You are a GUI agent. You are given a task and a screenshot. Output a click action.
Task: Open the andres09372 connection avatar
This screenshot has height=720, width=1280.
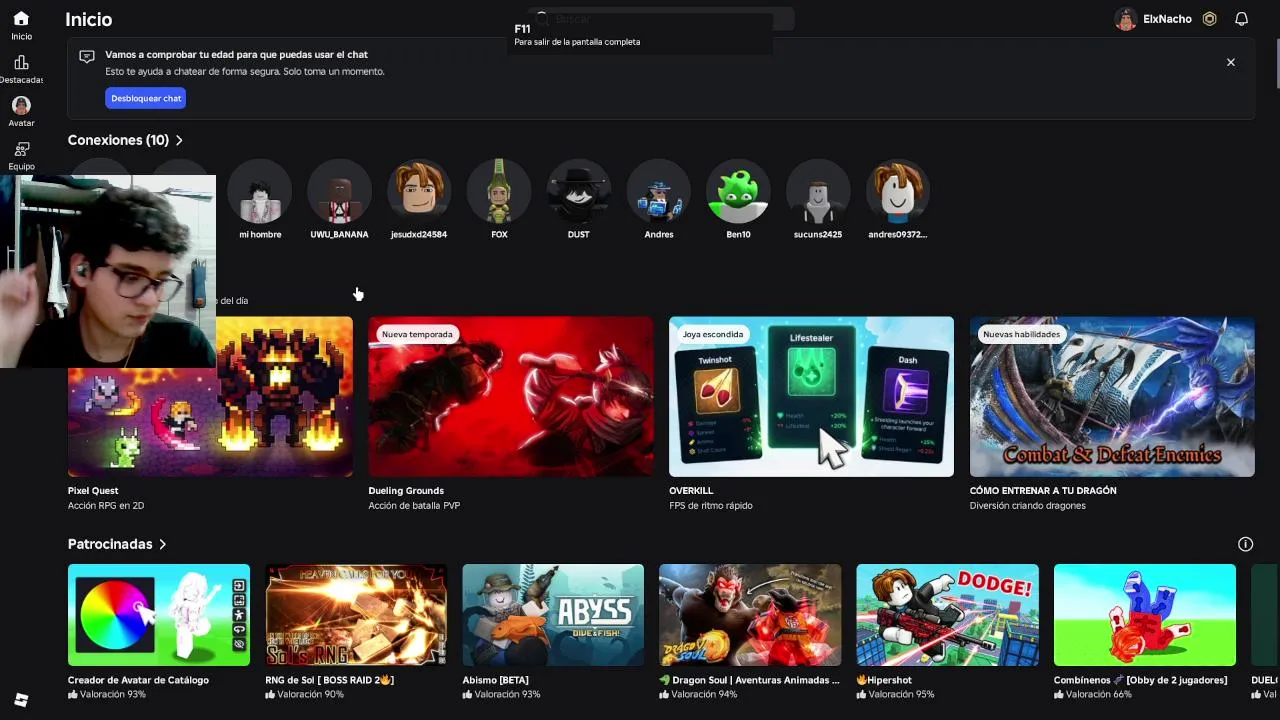(898, 191)
